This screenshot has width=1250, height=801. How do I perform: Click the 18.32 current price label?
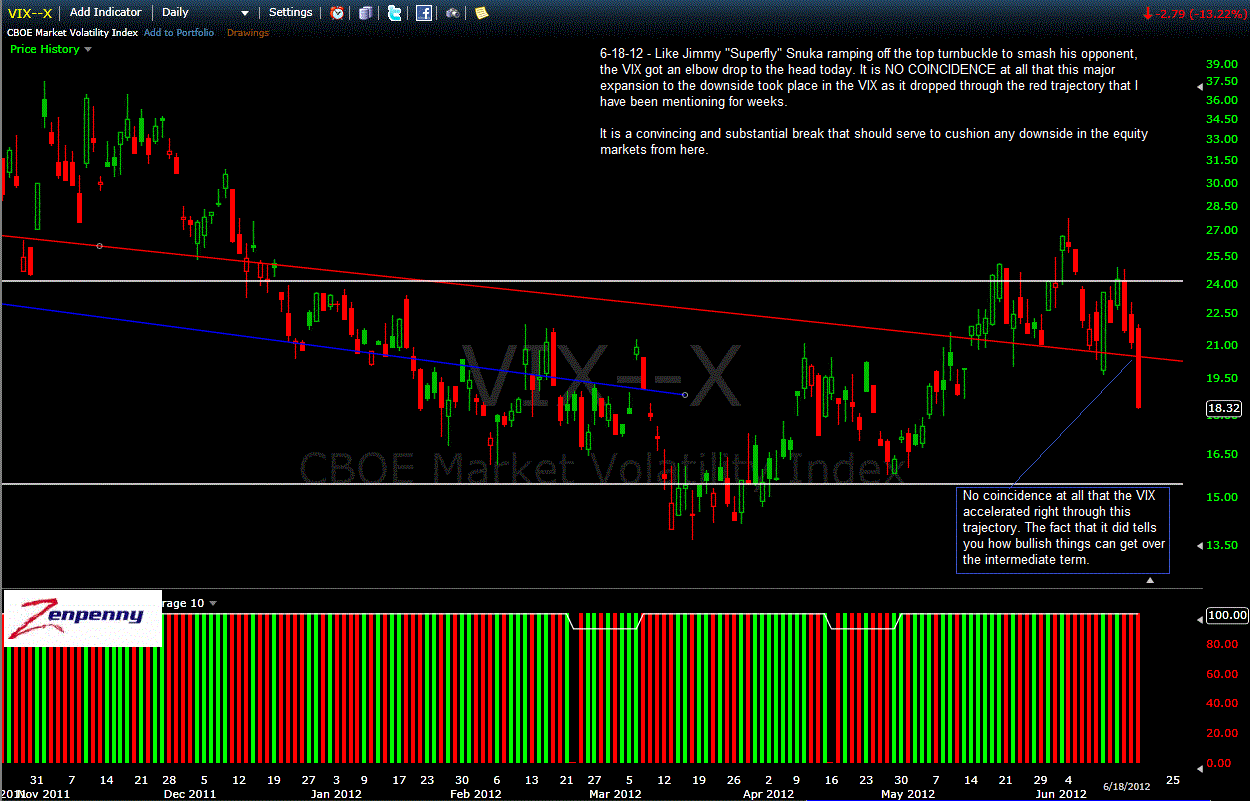click(x=1224, y=408)
